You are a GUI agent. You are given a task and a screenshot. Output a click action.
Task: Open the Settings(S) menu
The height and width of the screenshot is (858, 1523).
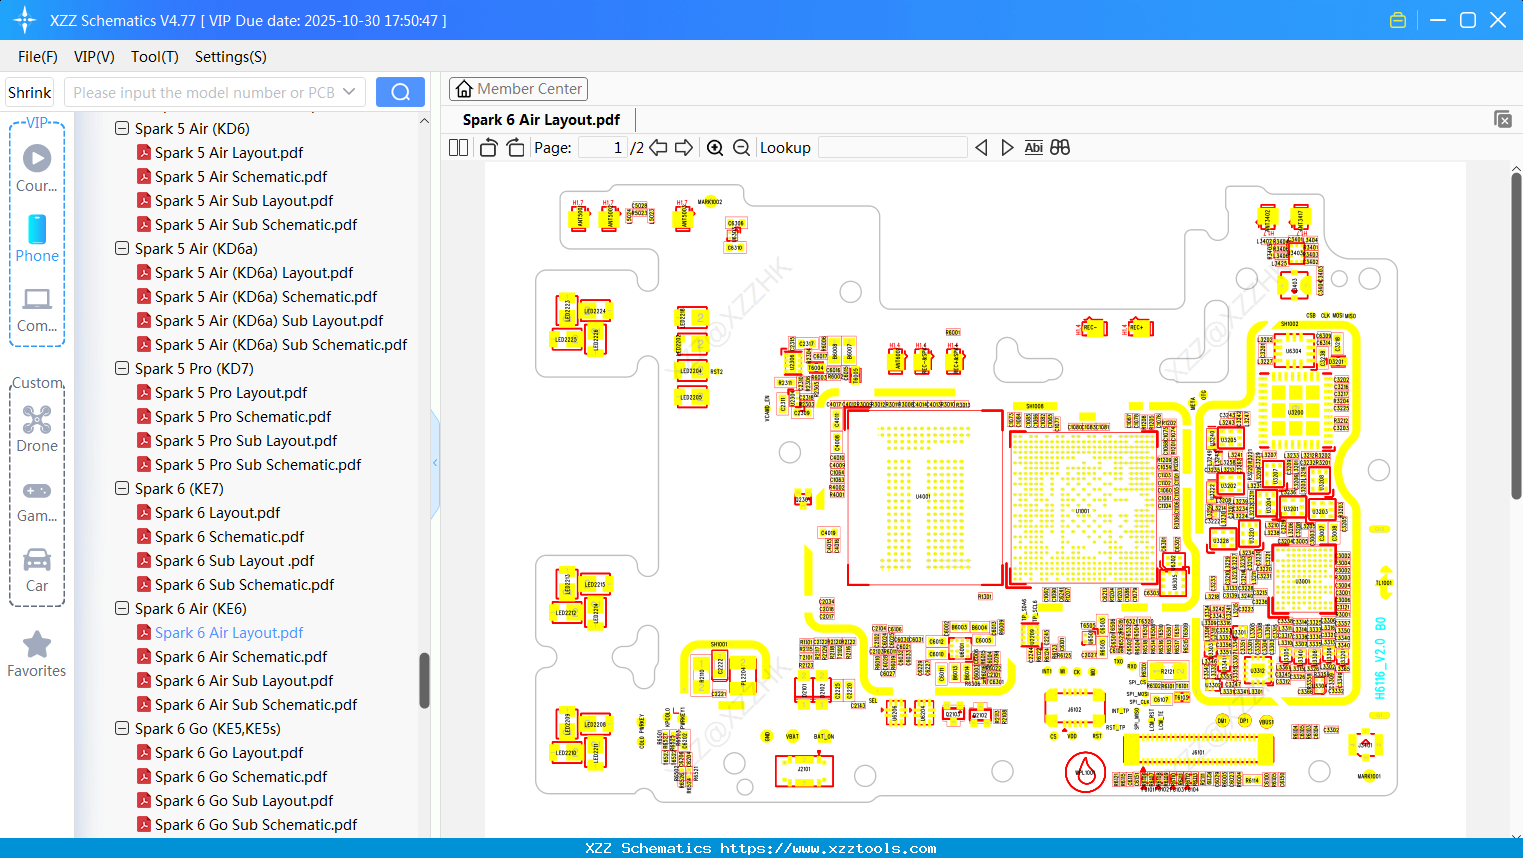click(230, 57)
